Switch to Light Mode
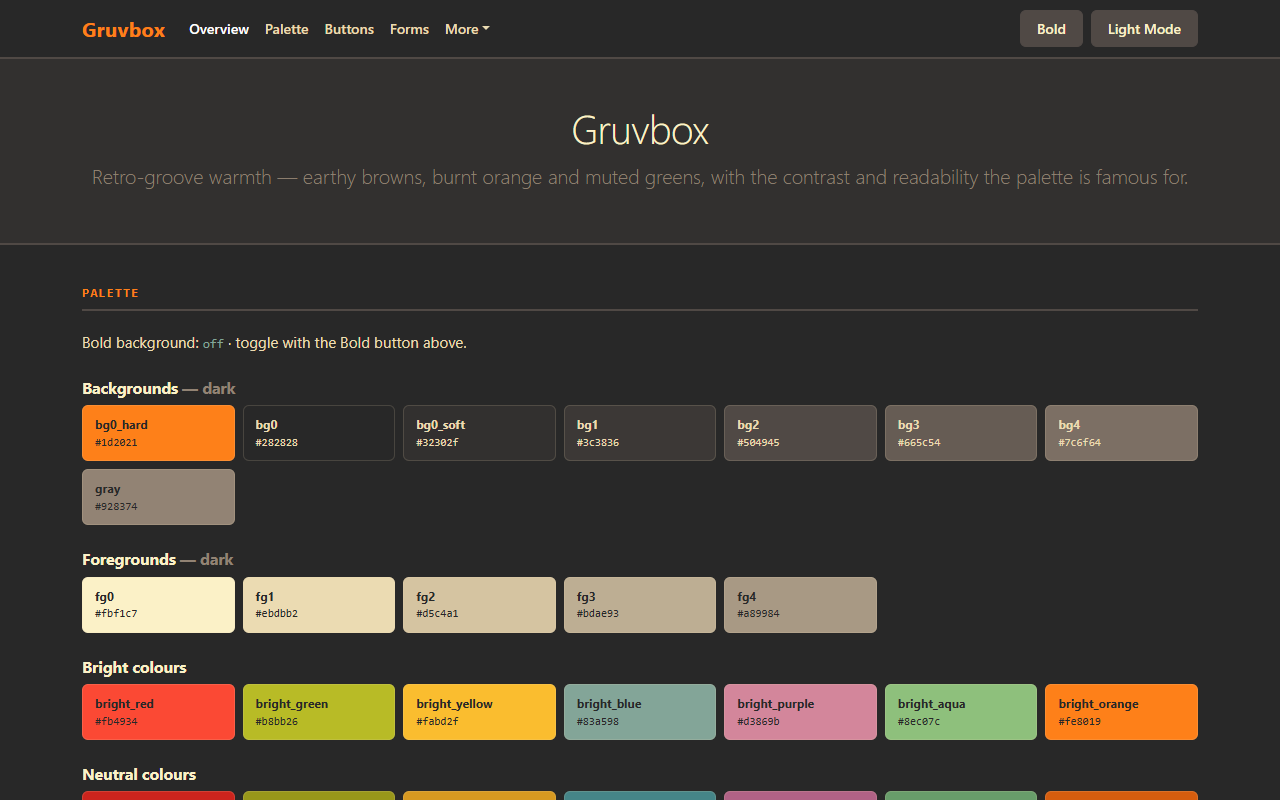 (1144, 29)
